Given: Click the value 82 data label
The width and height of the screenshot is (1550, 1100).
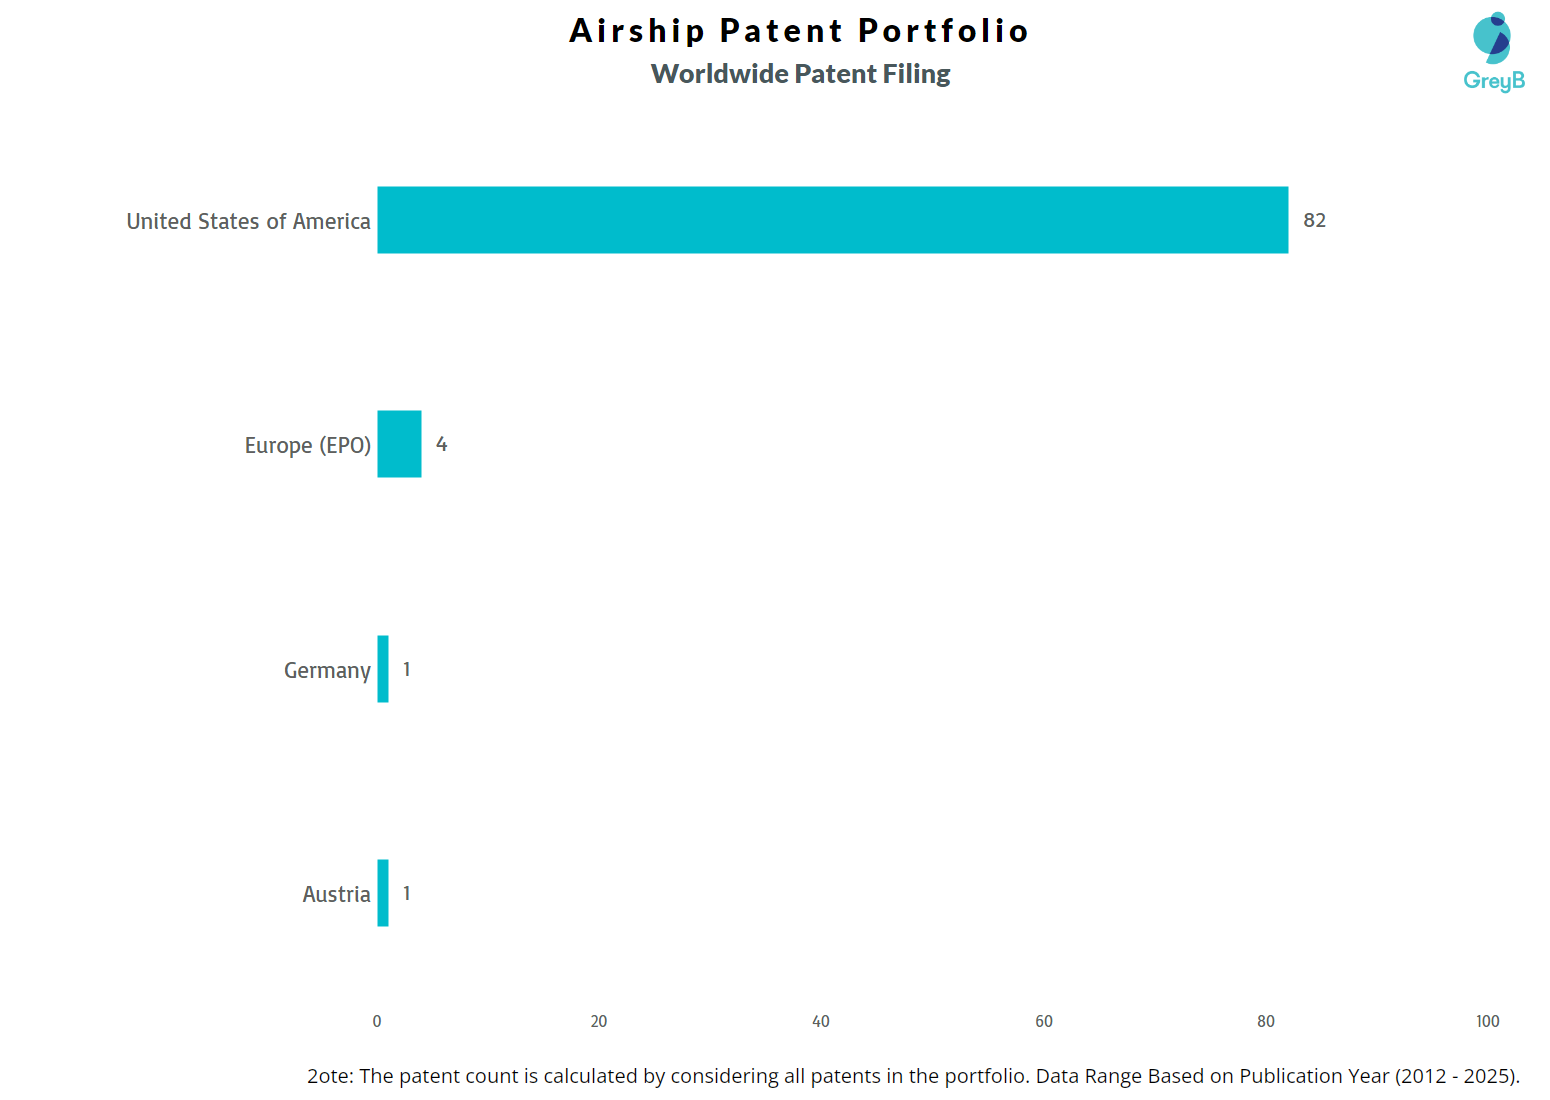Looking at the screenshot, I should coord(1314,220).
